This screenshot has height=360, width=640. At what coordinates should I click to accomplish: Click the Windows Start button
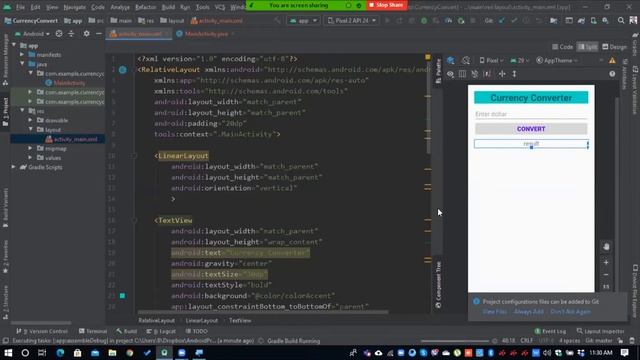(8, 353)
